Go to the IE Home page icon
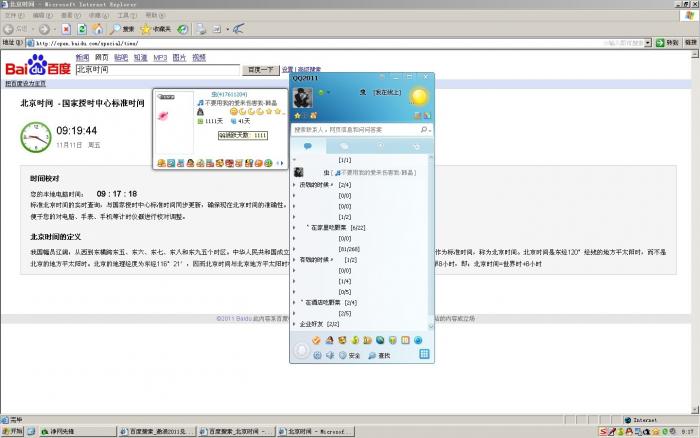700x438 pixels. [97, 29]
